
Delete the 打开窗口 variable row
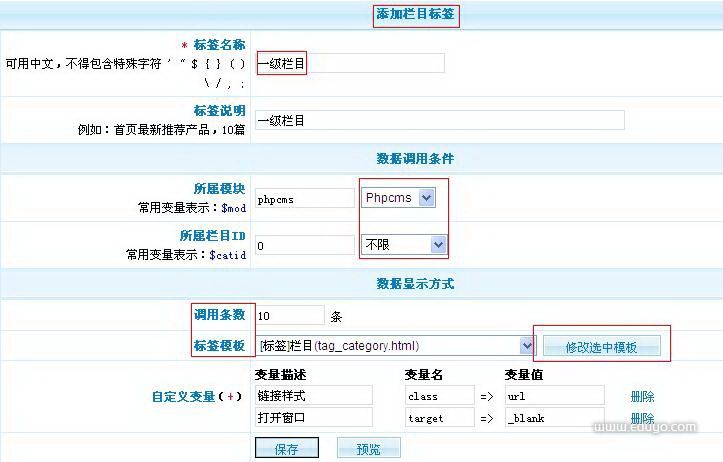(x=642, y=418)
